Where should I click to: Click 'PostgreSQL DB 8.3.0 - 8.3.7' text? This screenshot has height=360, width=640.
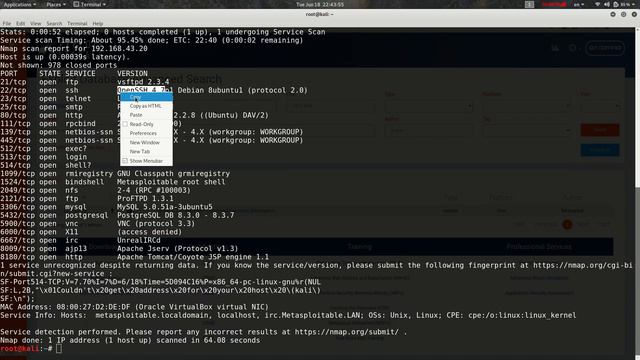click(176, 216)
